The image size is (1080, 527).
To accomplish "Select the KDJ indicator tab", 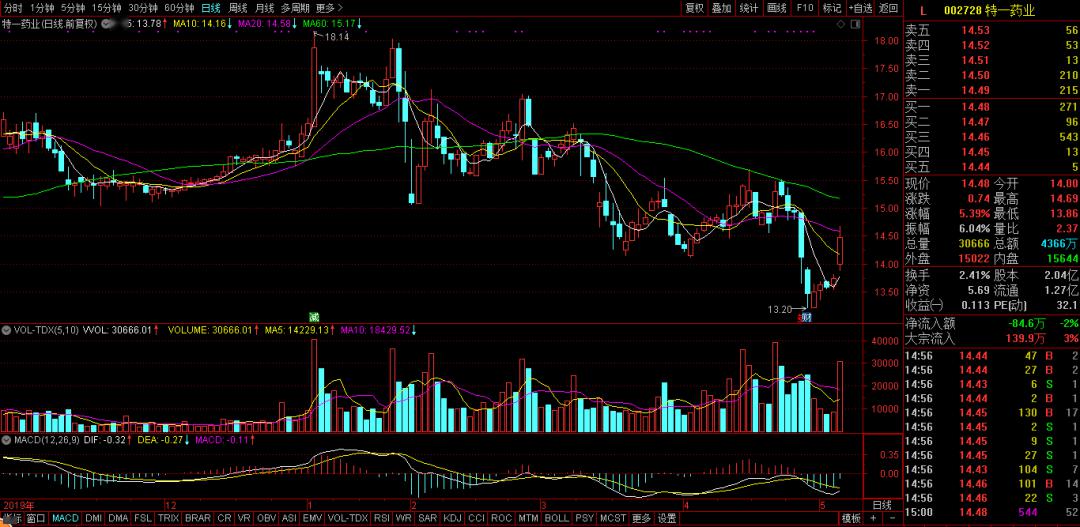I will click(453, 518).
